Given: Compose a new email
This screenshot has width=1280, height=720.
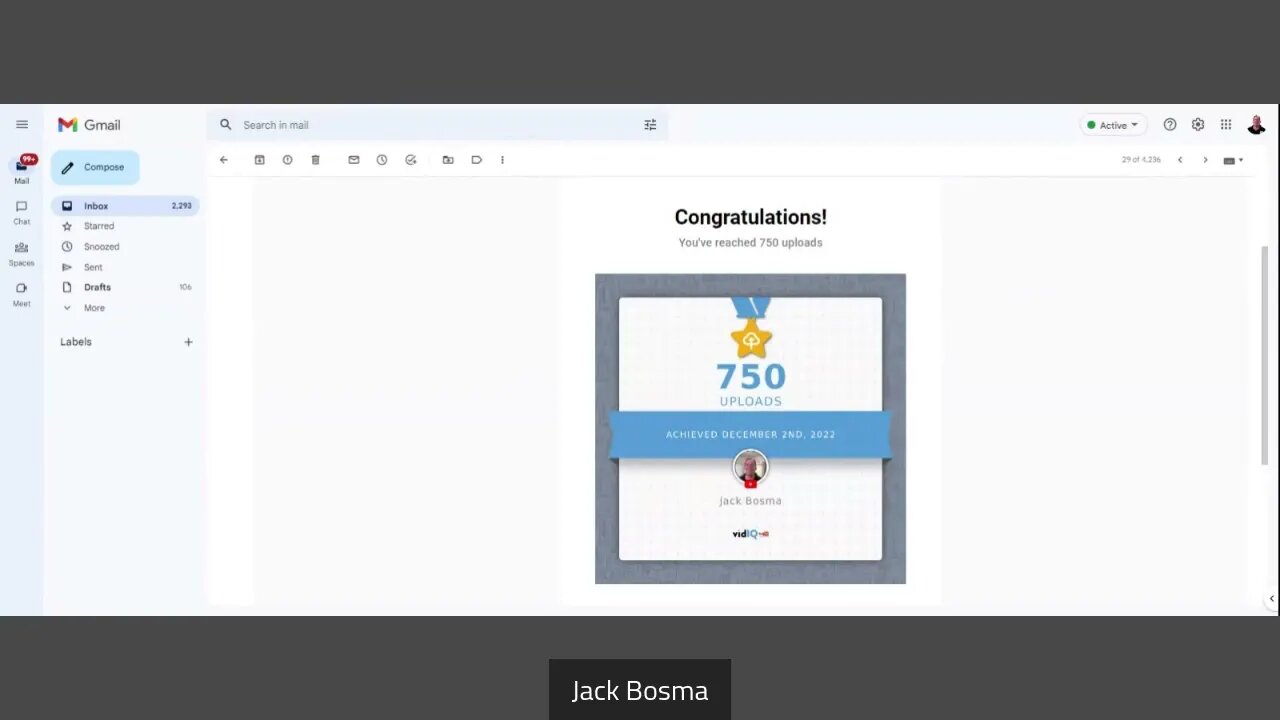Looking at the screenshot, I should [x=95, y=167].
